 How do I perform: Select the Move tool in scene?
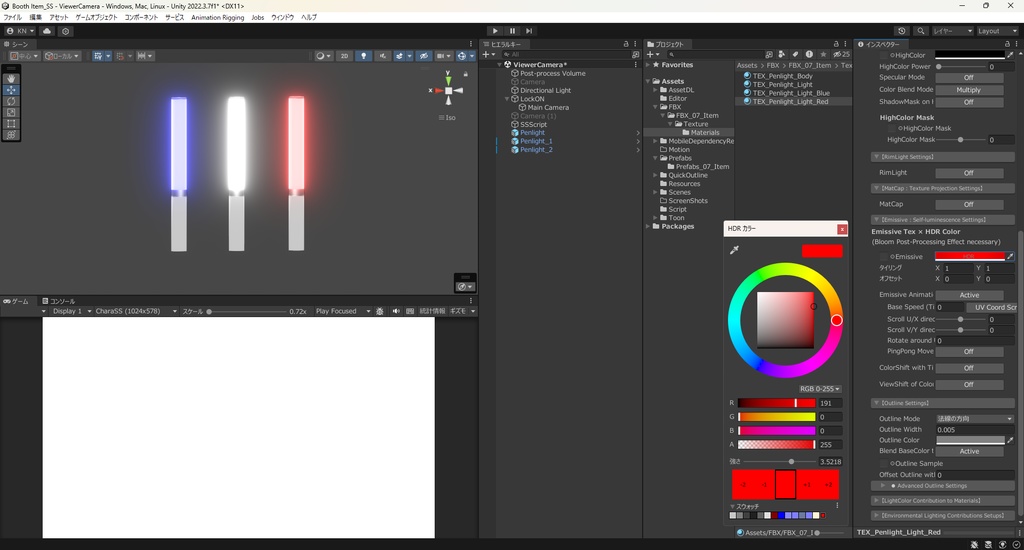pos(11,89)
